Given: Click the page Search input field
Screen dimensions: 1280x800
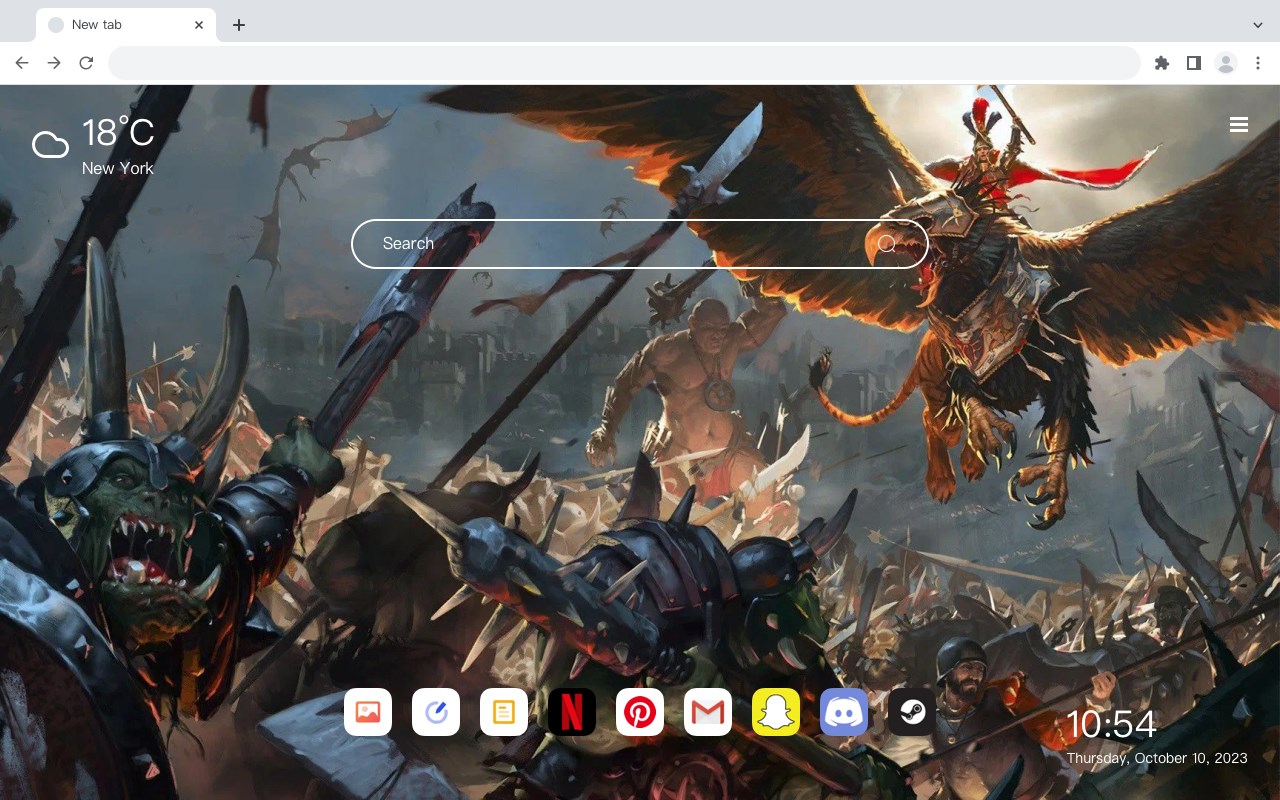Looking at the screenshot, I should point(640,244).
